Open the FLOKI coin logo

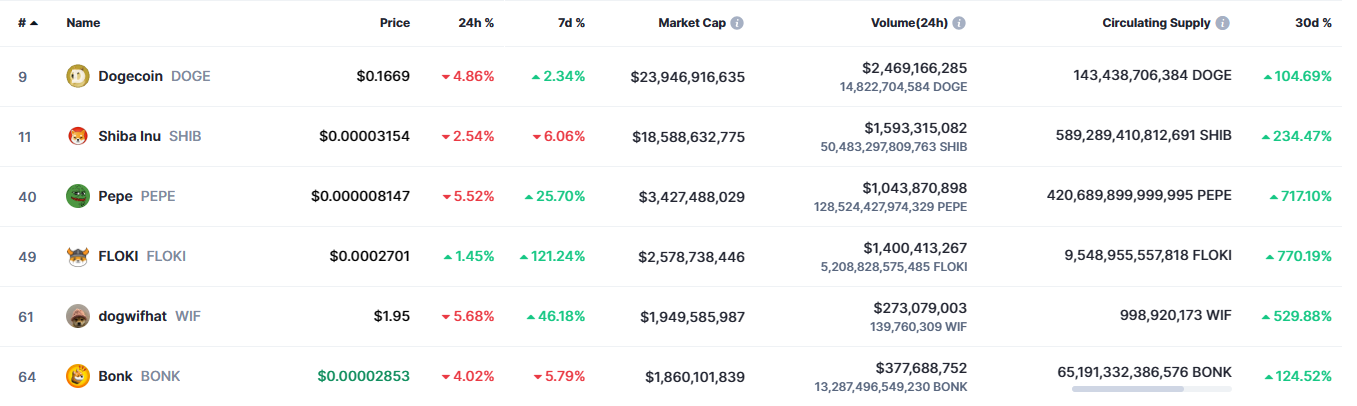coord(78,256)
